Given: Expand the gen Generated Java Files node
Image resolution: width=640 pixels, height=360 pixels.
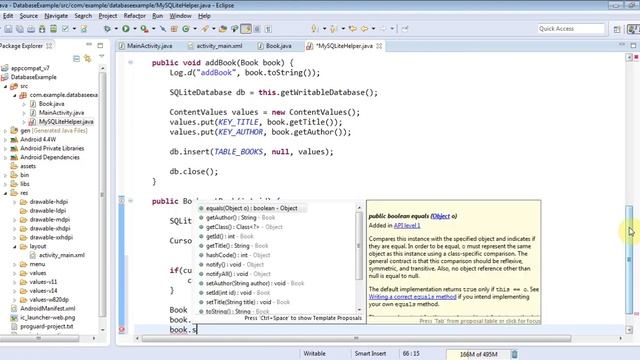Looking at the screenshot, I should [x=6, y=131].
